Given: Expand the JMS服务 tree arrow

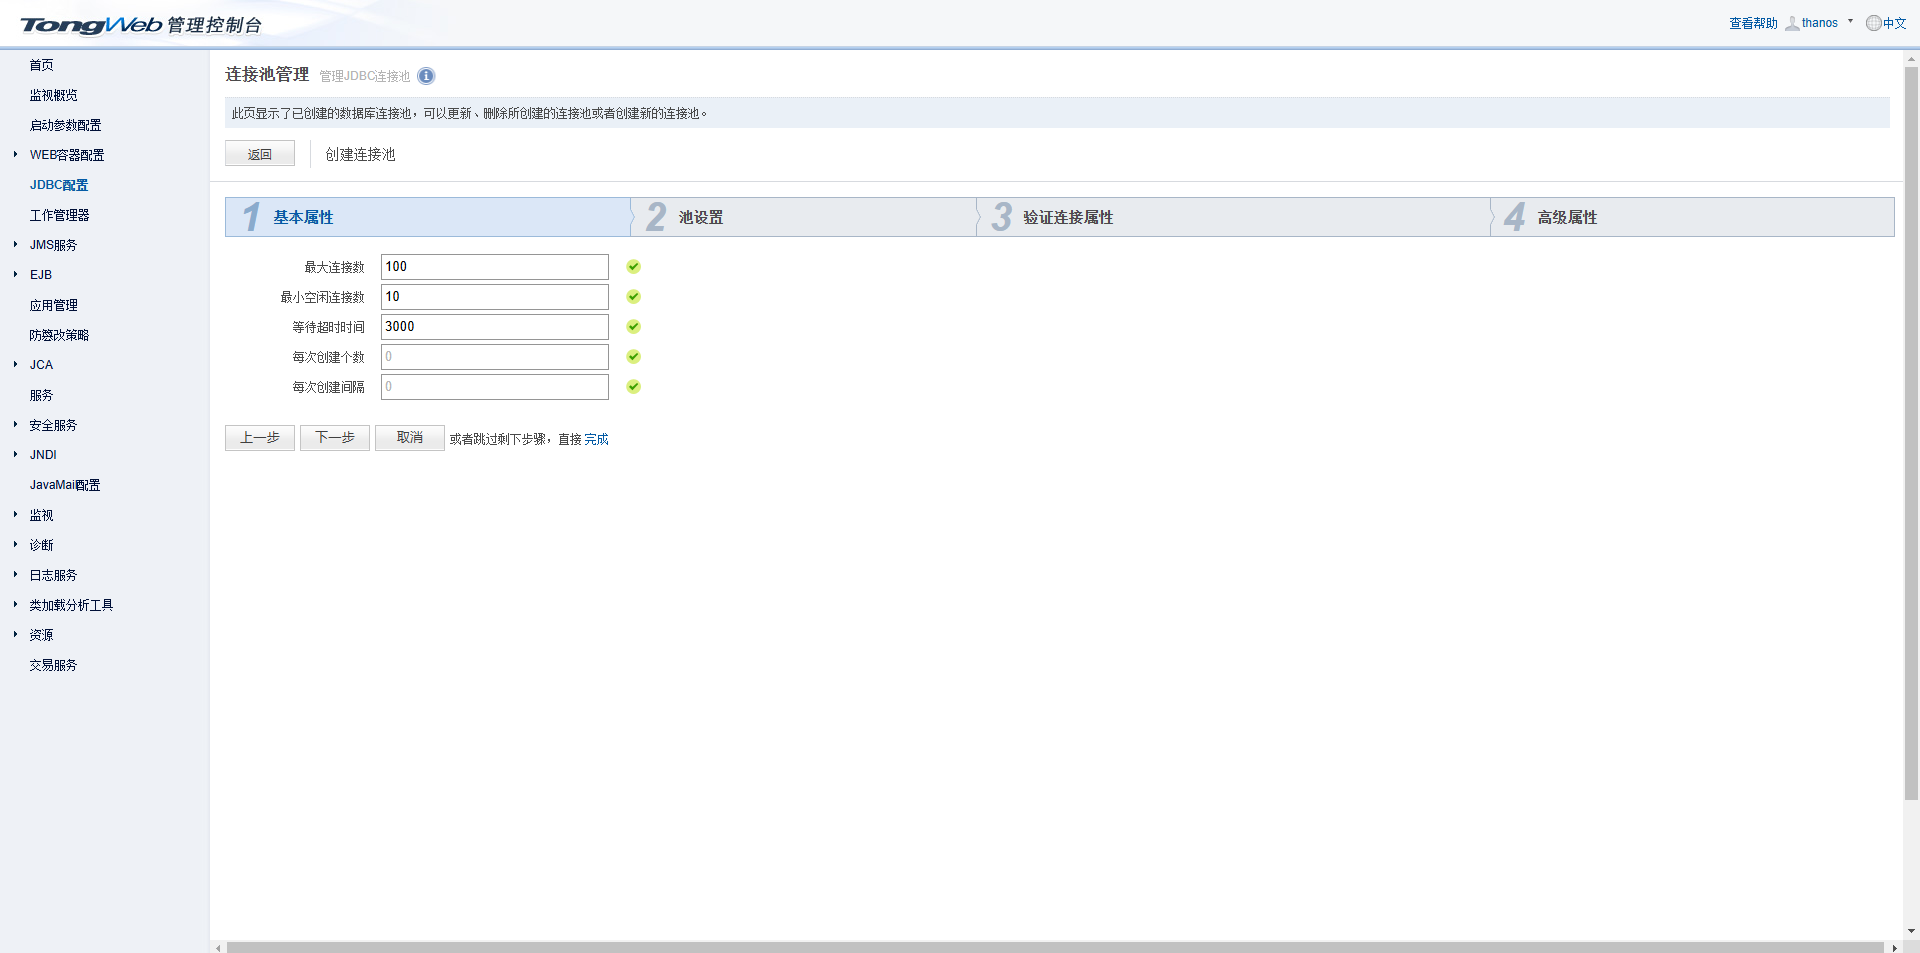Looking at the screenshot, I should 16,244.
